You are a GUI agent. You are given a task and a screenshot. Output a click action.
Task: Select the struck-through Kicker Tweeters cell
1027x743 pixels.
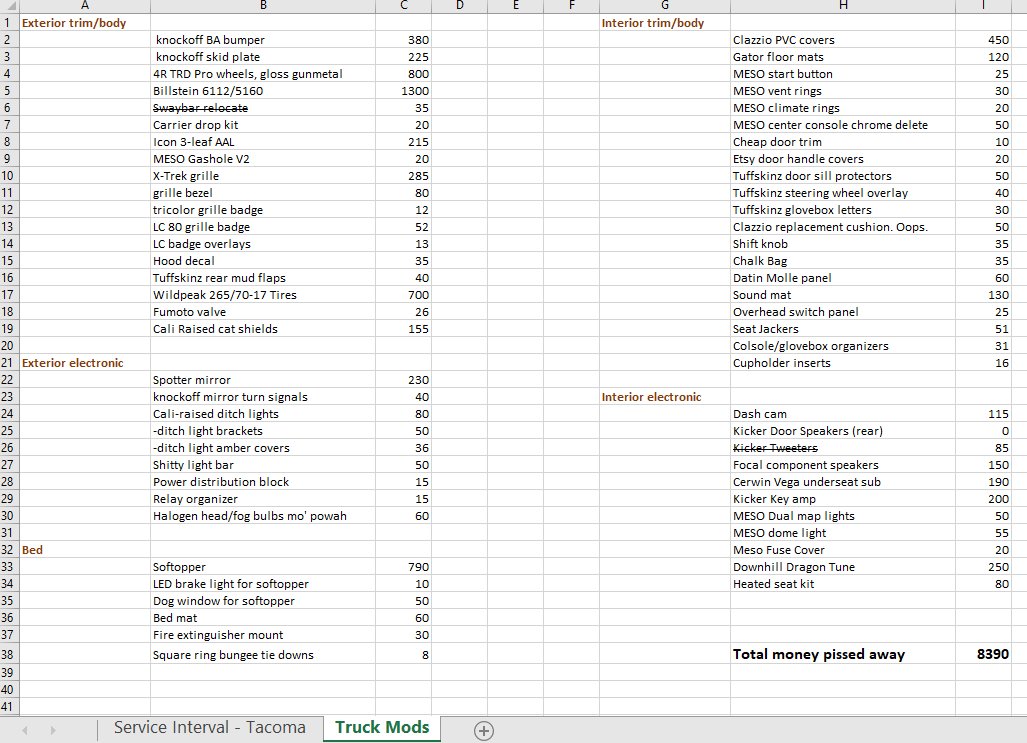pos(843,448)
